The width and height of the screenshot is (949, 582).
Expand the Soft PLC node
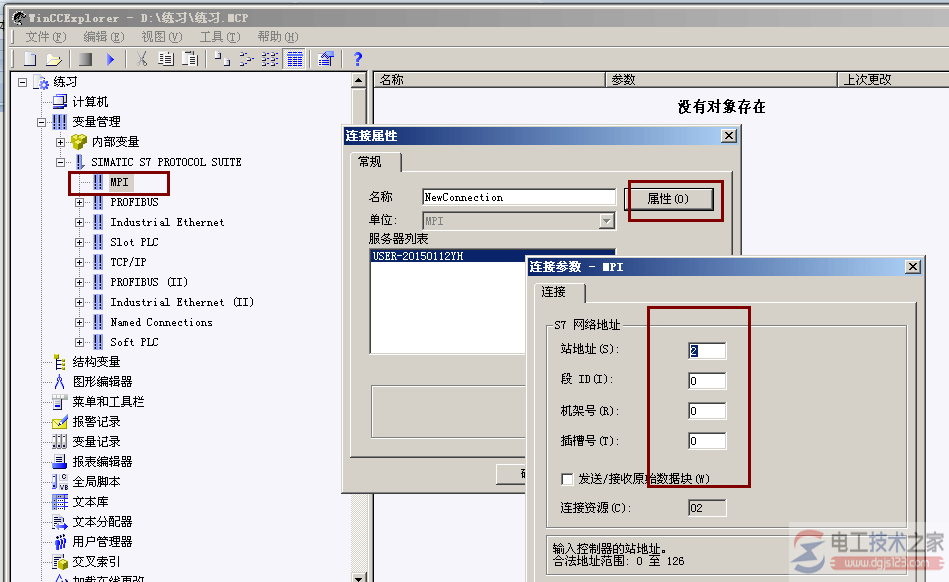pyautogui.click(x=79, y=342)
